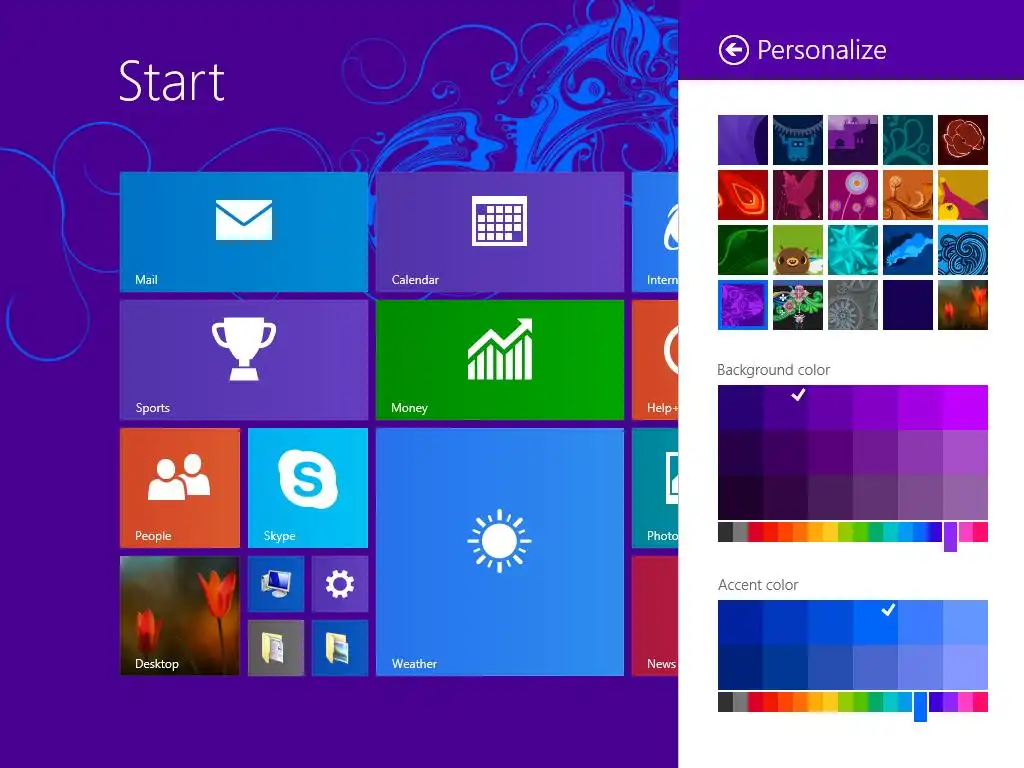
Task: Choose the plain dark navy background
Action: pos(908,305)
